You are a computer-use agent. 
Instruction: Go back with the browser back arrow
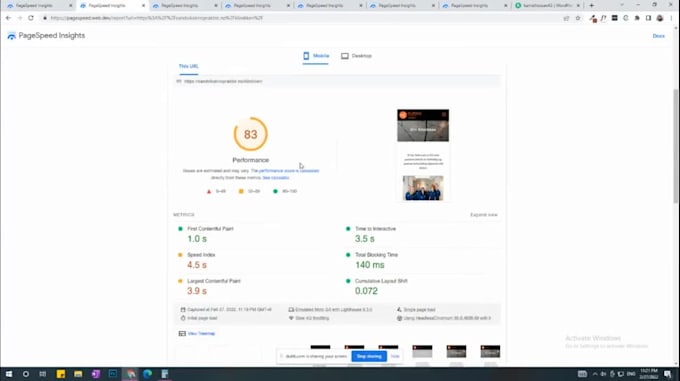click(8, 18)
